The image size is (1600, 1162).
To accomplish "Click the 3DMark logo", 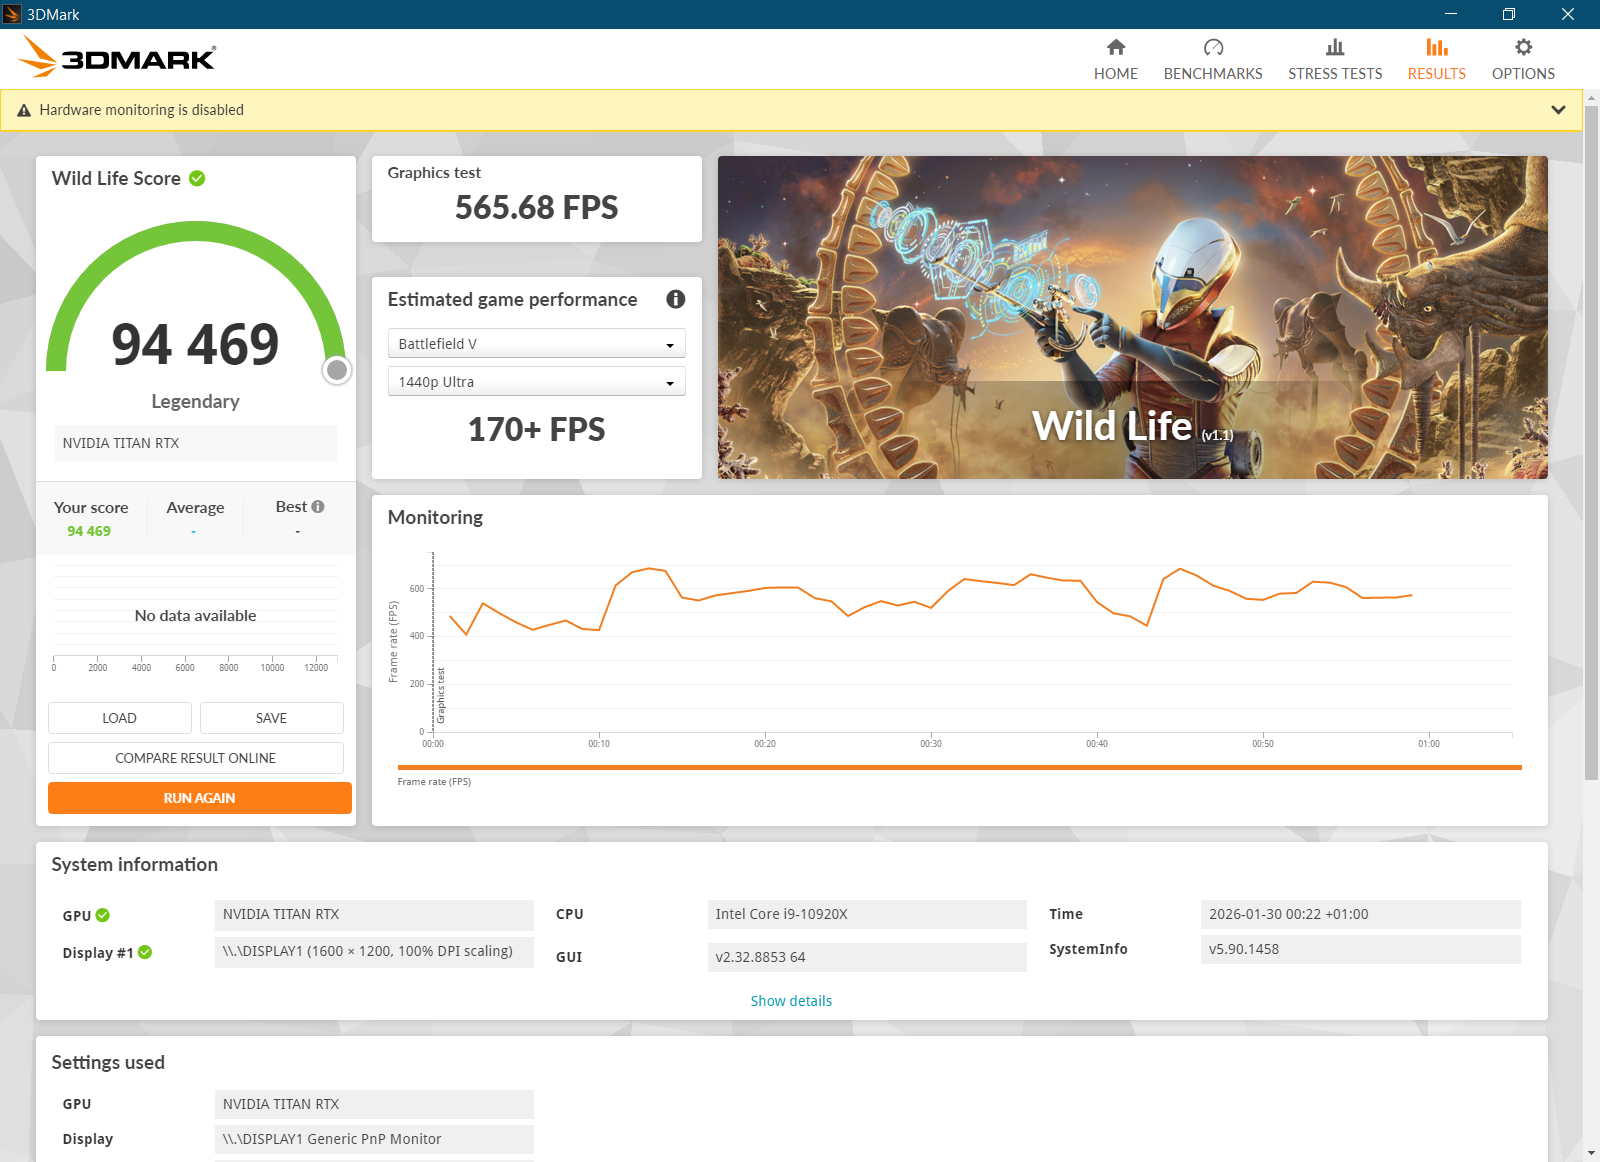I will 118,58.
